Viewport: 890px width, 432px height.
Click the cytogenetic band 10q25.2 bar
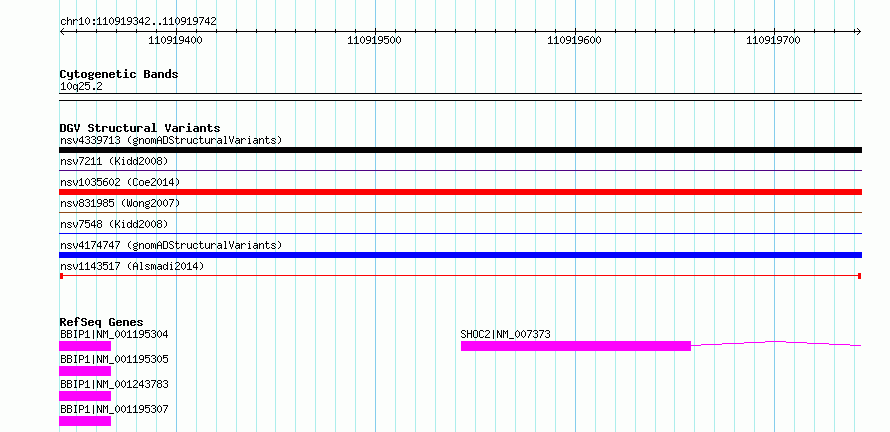click(460, 97)
